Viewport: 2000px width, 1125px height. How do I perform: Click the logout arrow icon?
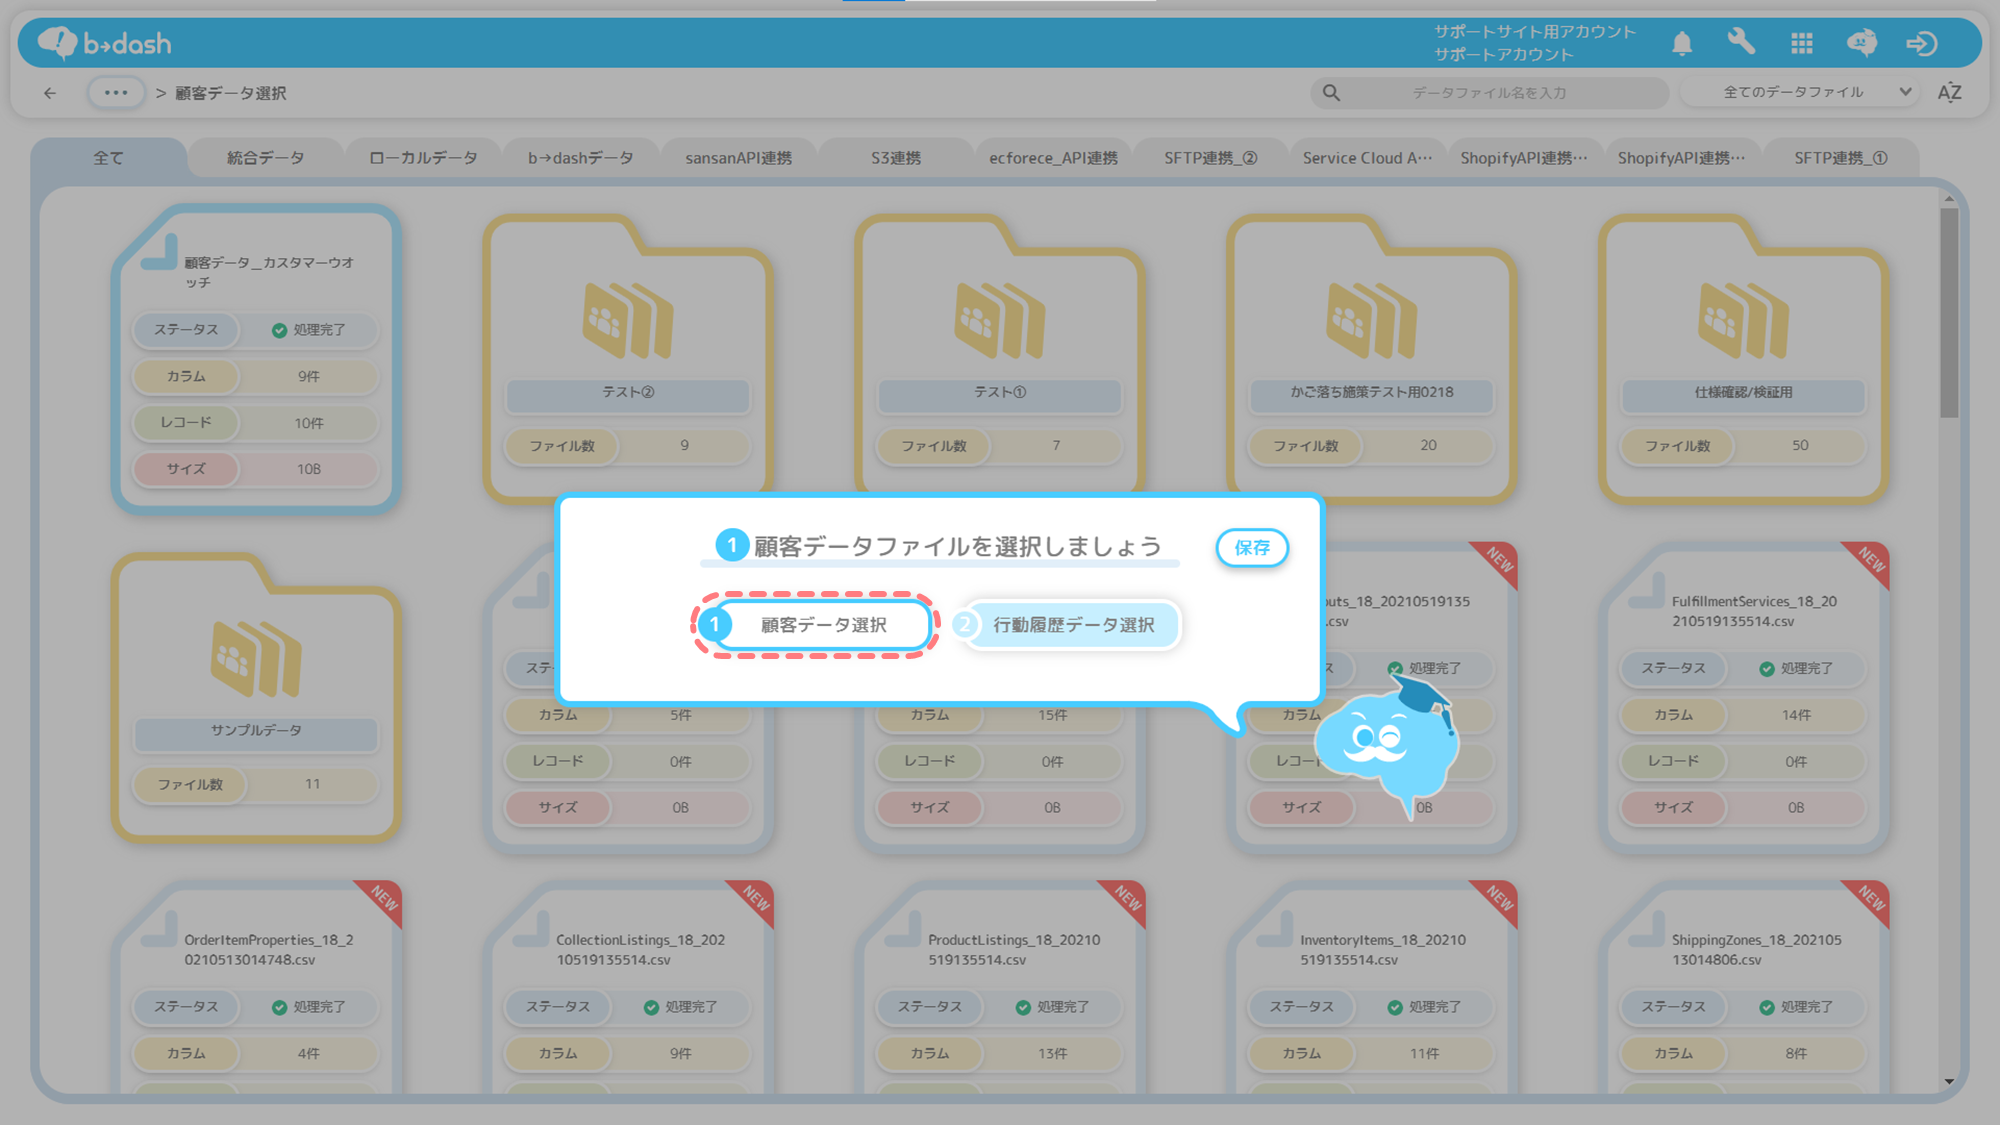coord(1922,43)
